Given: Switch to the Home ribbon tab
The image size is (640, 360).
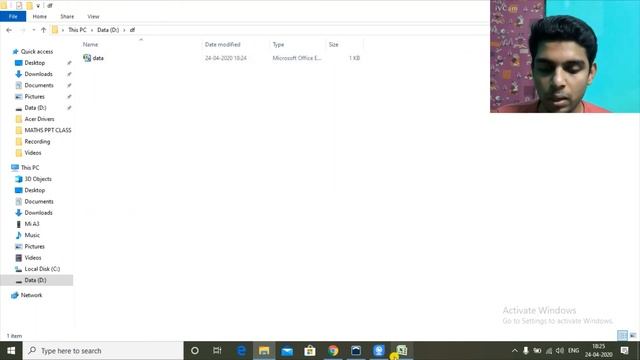Looking at the screenshot, I should pos(40,16).
